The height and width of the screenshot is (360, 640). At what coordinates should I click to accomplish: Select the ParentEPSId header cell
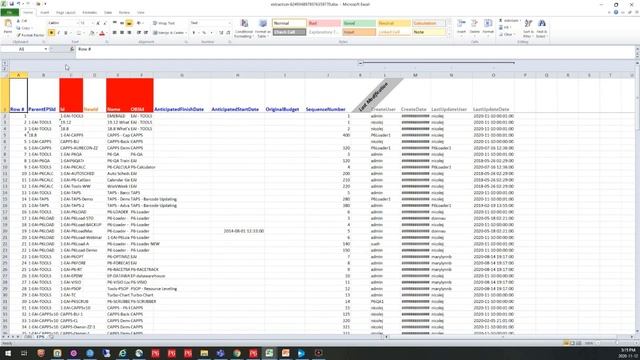point(43,95)
